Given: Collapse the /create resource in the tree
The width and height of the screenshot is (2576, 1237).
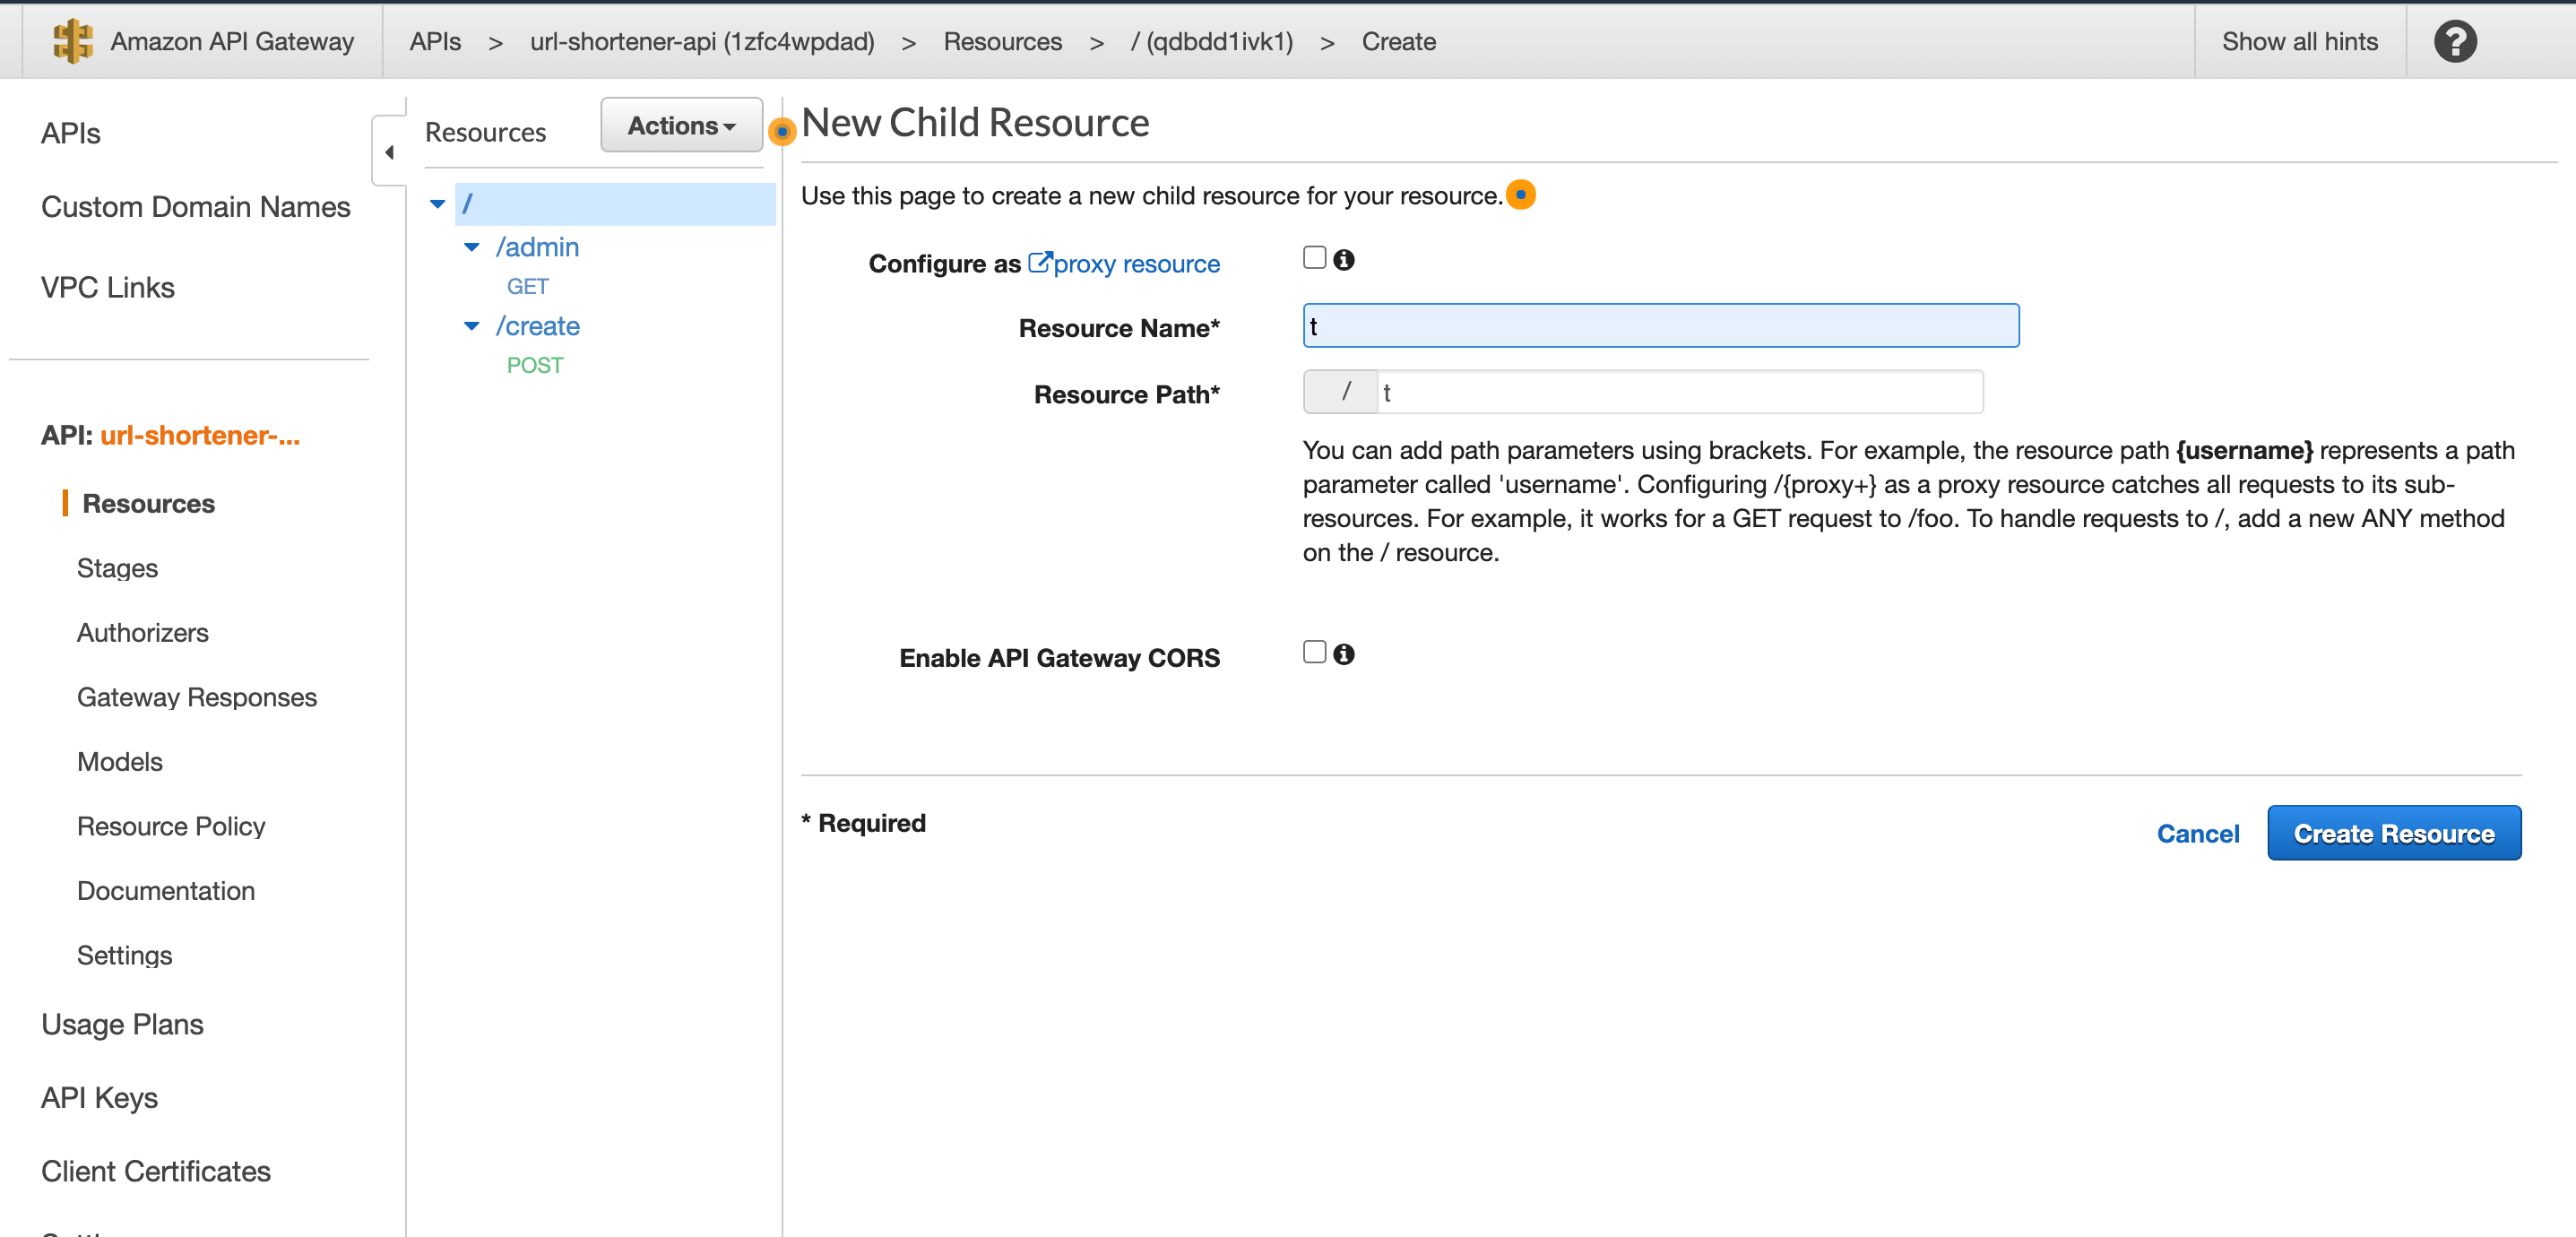Looking at the screenshot, I should tap(472, 326).
